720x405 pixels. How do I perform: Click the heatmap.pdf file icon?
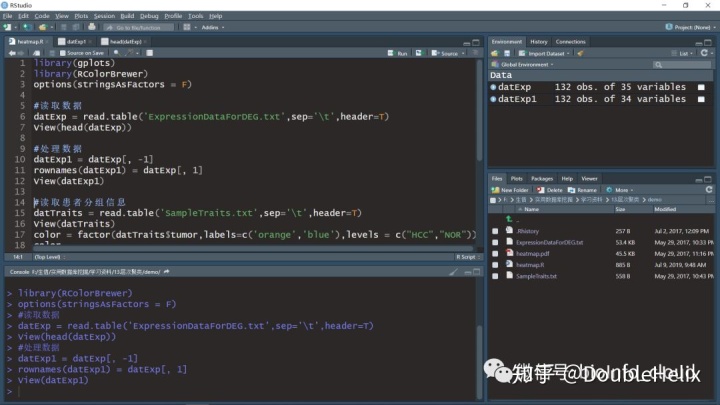(x=509, y=253)
